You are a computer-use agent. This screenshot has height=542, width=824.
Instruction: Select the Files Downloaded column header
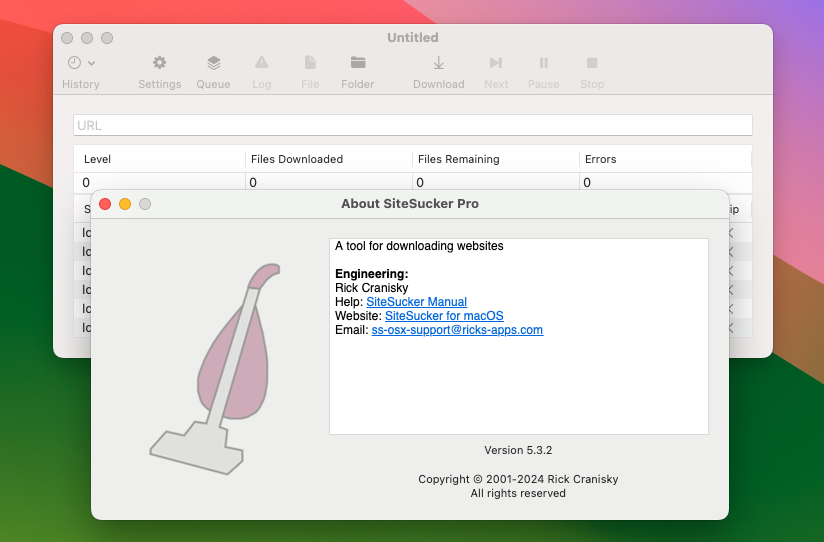tap(328, 159)
